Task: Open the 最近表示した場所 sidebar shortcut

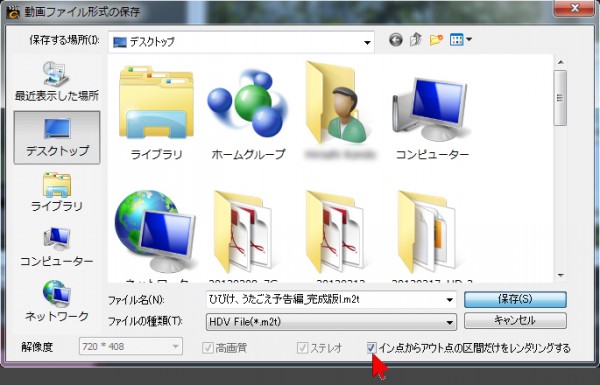Action: coord(57,81)
